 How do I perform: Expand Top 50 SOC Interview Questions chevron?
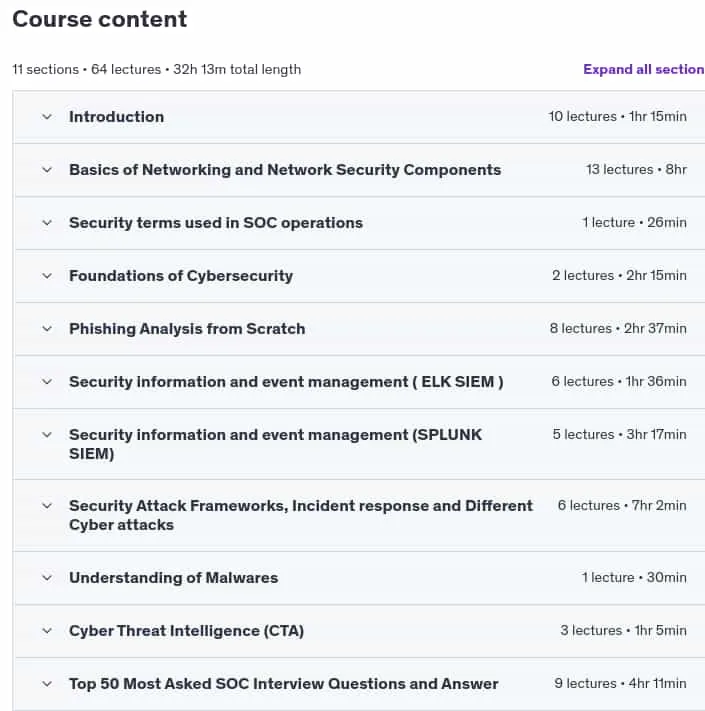pyautogui.click(x=47, y=684)
